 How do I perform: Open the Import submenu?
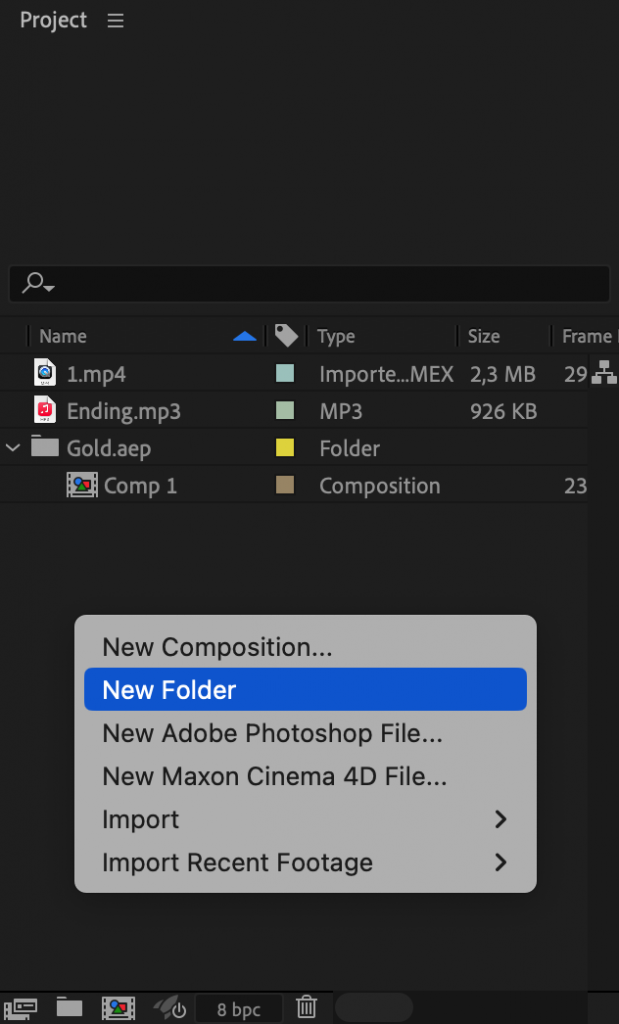click(140, 819)
